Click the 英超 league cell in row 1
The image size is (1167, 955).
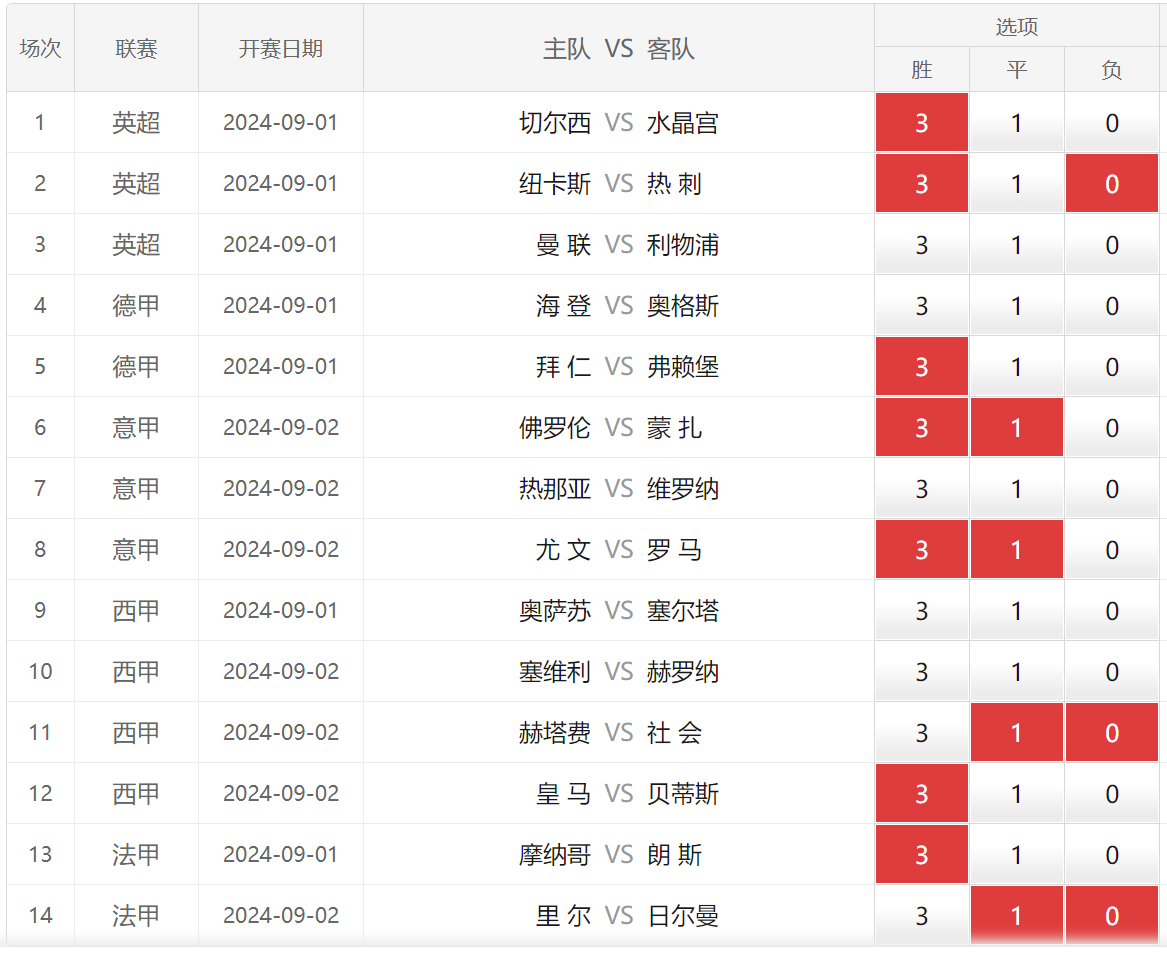[136, 122]
